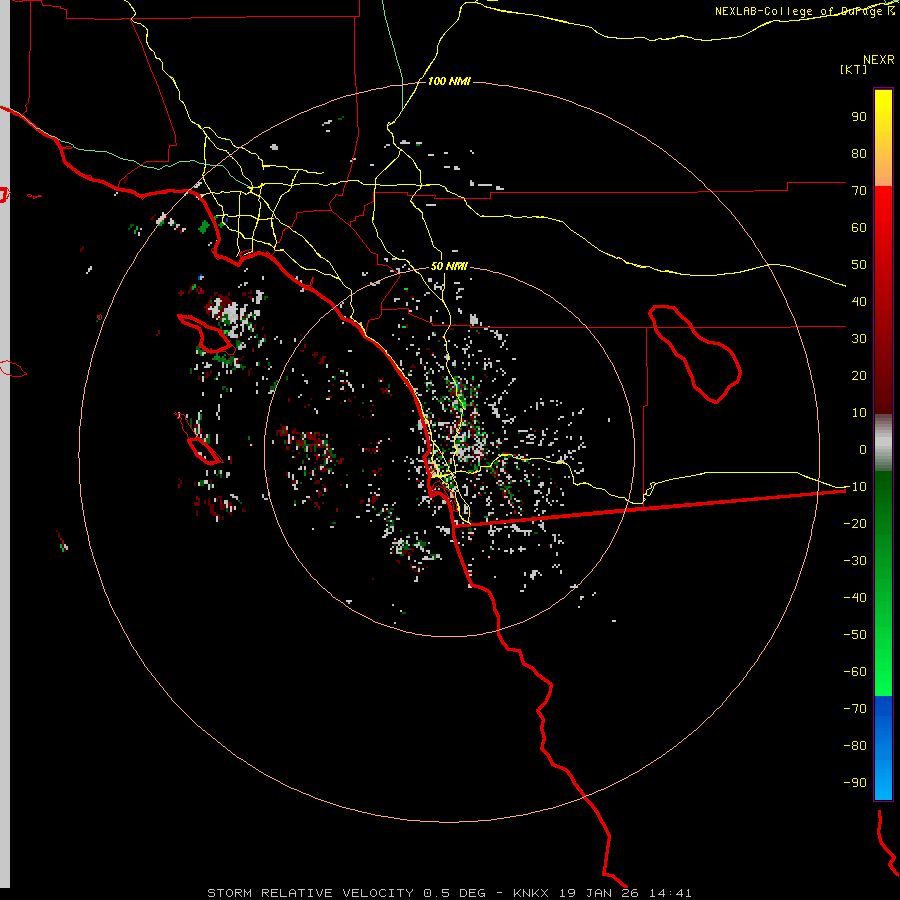
Task: Click the -60 value on velocity scale
Action: pyautogui.click(x=855, y=672)
